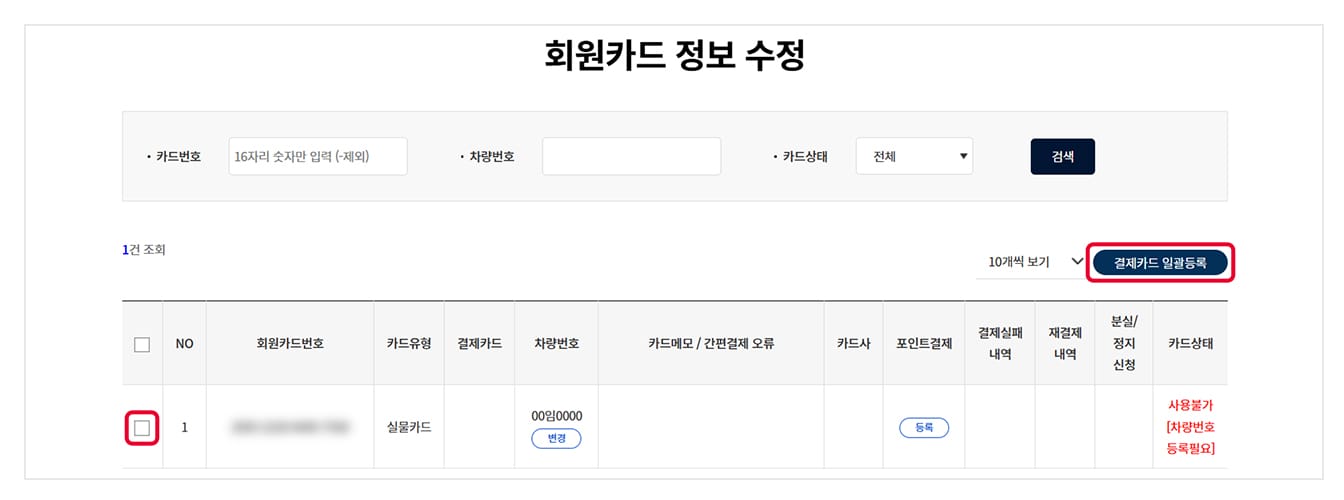The image size is (1344, 500).
Task: Click the 1건 조회 result count
Action: (144, 250)
